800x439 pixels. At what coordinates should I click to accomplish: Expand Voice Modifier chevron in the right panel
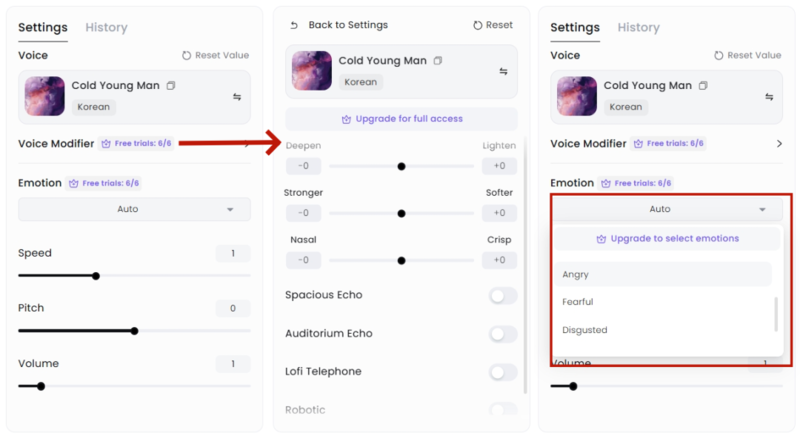tap(779, 144)
